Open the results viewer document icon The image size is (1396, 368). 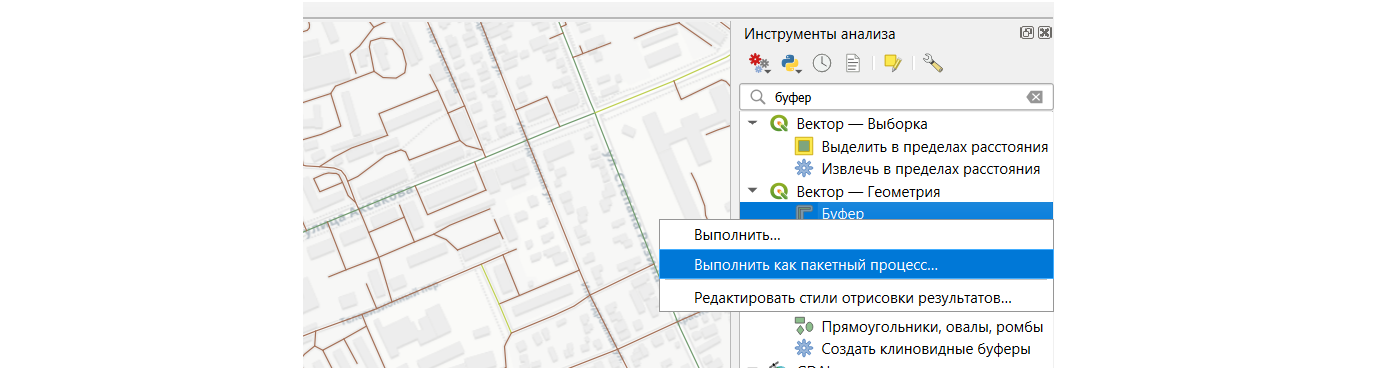[853, 64]
